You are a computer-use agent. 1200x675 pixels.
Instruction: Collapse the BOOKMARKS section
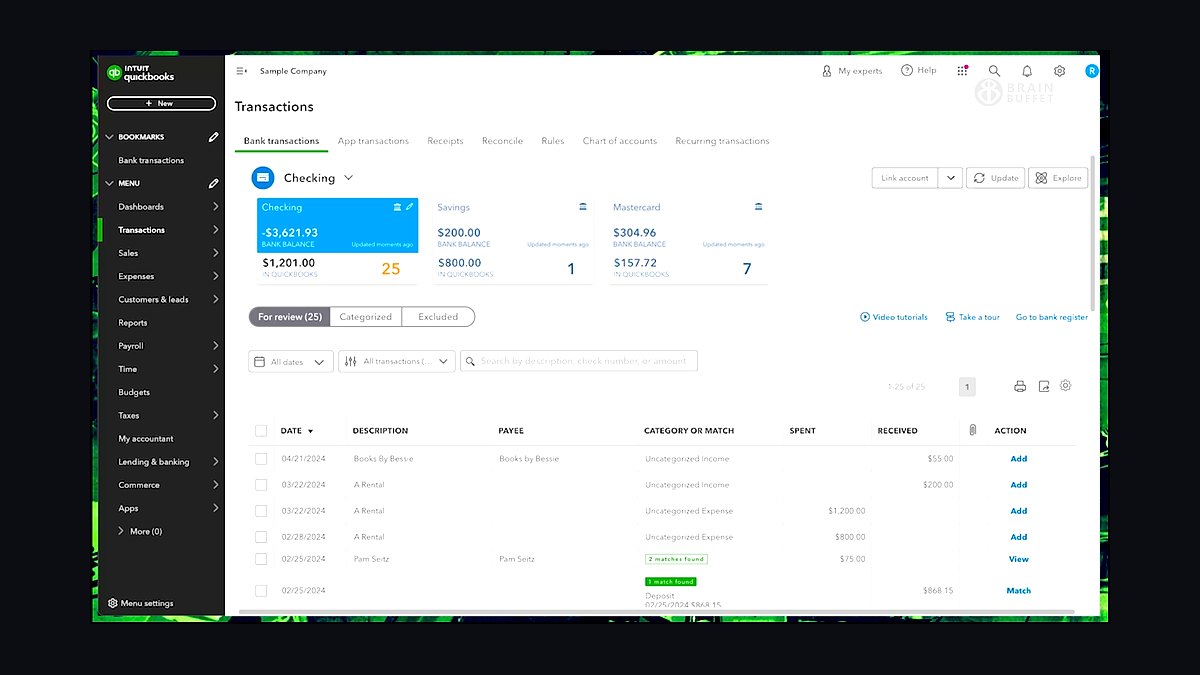pyautogui.click(x=109, y=137)
